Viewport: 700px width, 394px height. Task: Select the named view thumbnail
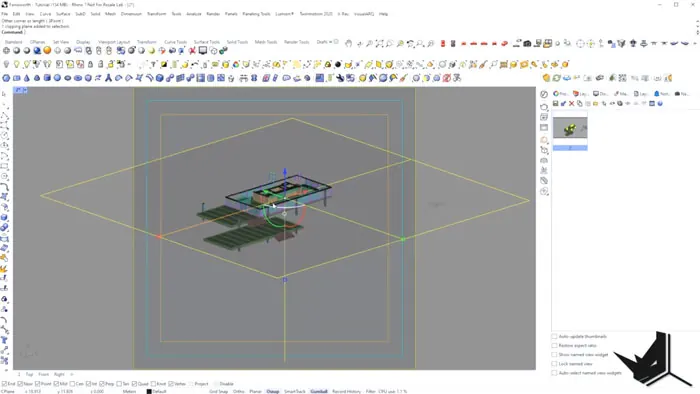pos(570,130)
